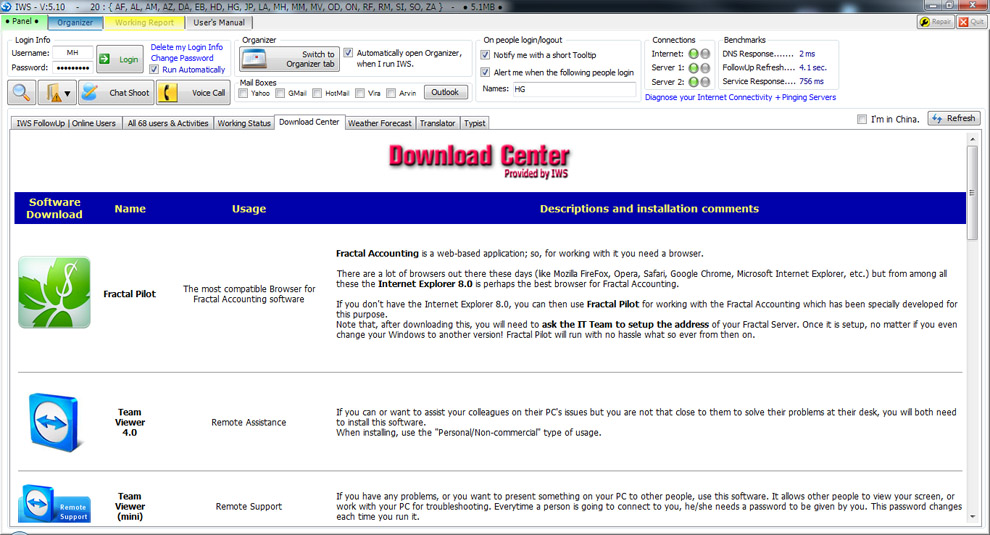
Task: Toggle Run Automatically checkbox
Action: (154, 69)
